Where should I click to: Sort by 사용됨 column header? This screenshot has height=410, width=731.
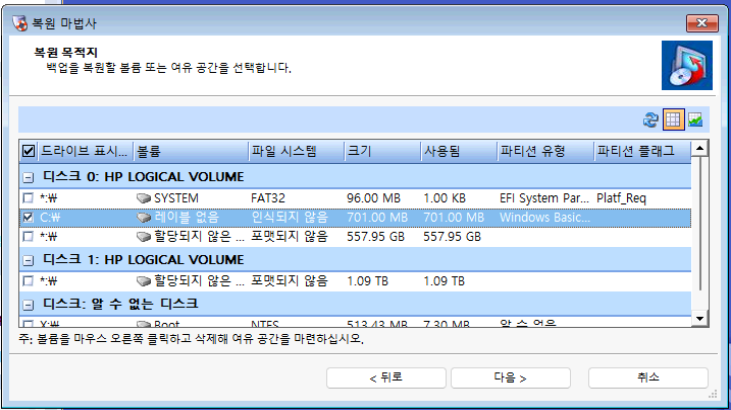click(458, 151)
